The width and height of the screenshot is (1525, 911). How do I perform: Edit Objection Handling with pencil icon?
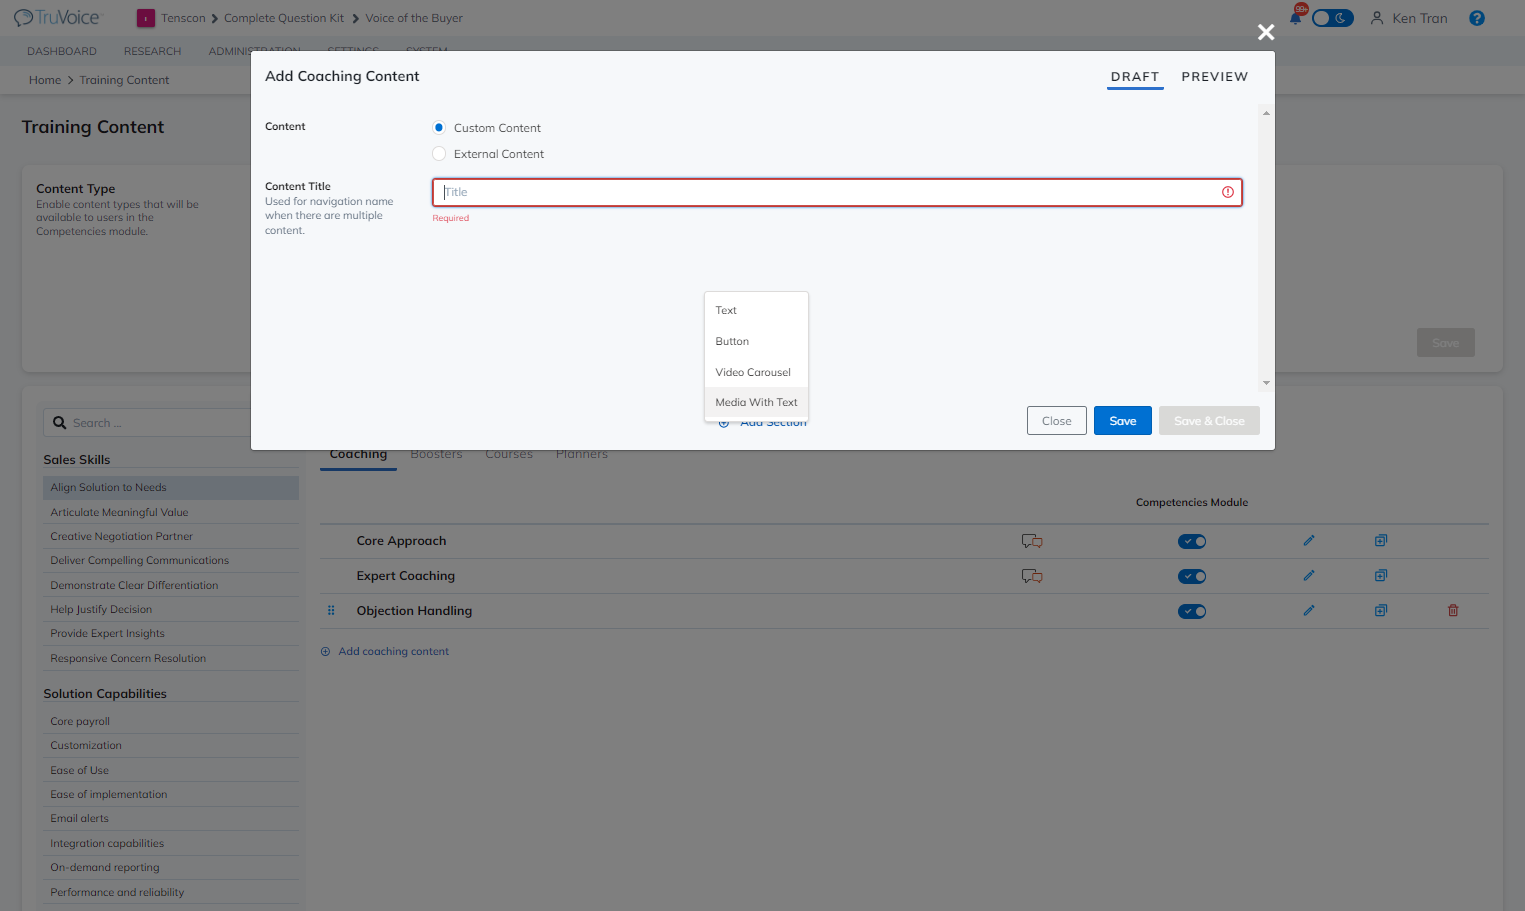coord(1309,611)
